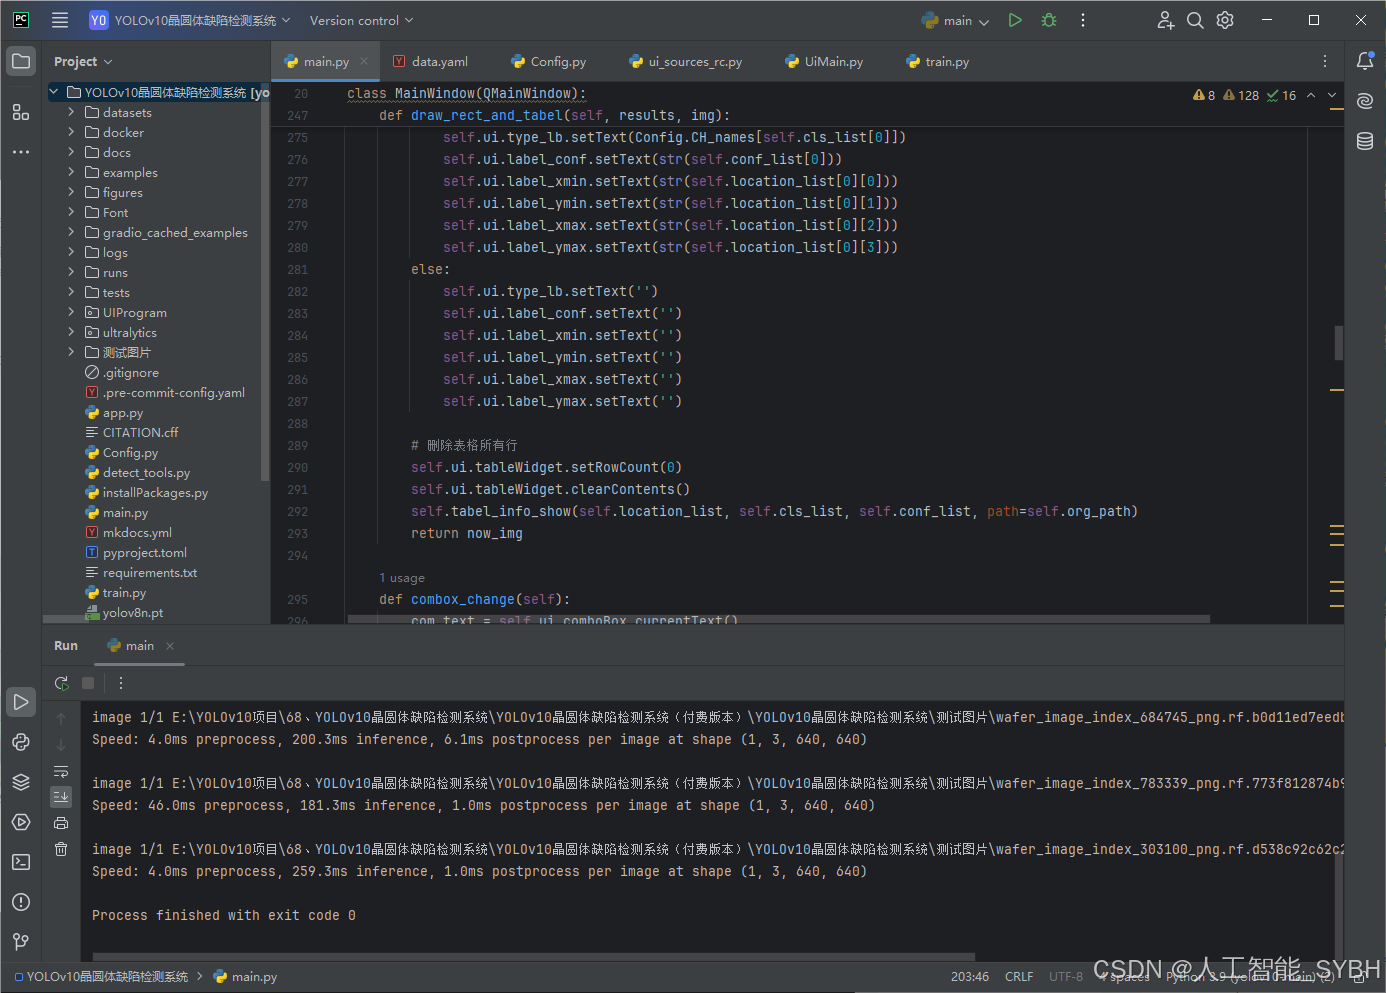The image size is (1386, 993).
Task: Open Run toolbar more options ellipsis
Action: 121,683
